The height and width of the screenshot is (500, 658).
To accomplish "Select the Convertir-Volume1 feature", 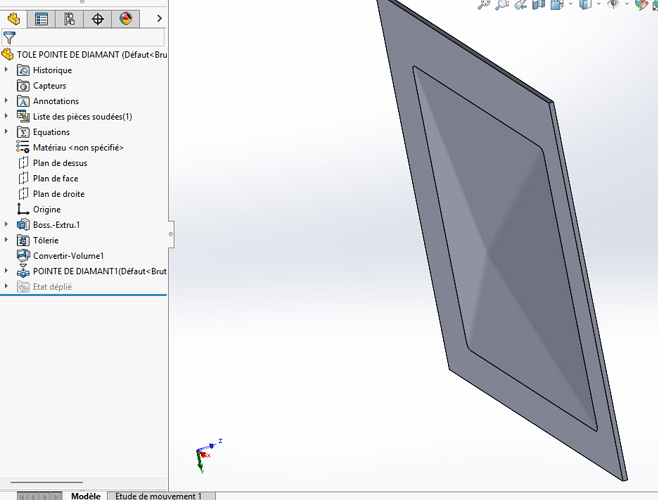I will pos(68,256).
